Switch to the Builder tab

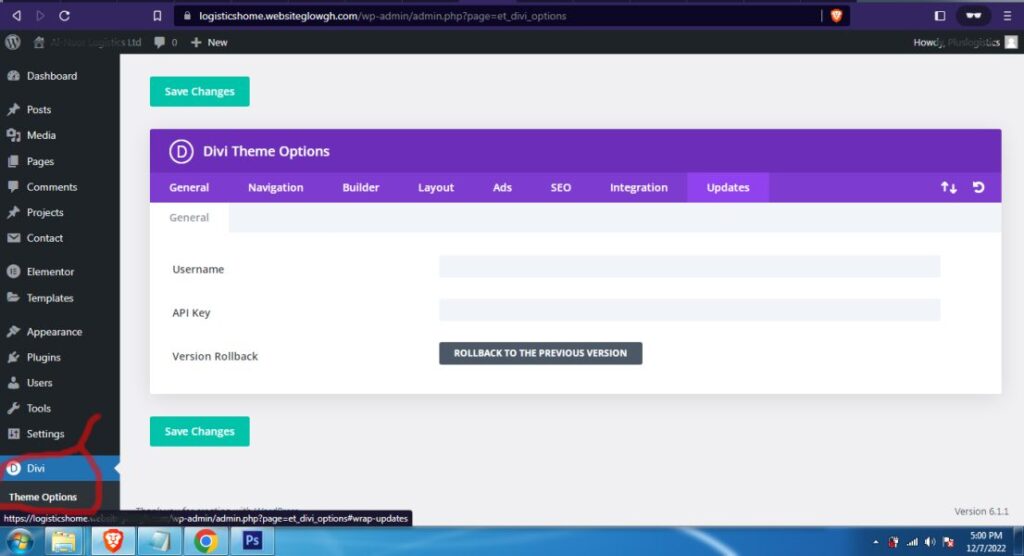pyautogui.click(x=360, y=188)
